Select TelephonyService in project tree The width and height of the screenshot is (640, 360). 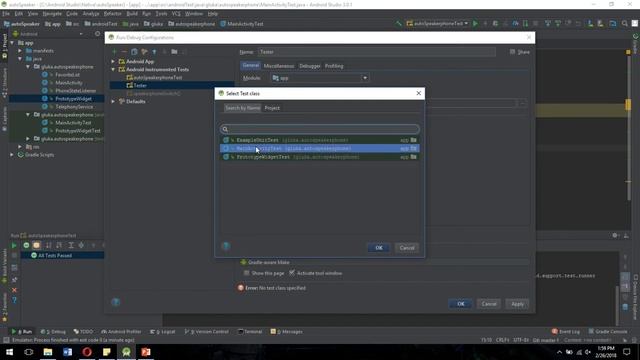(74, 107)
